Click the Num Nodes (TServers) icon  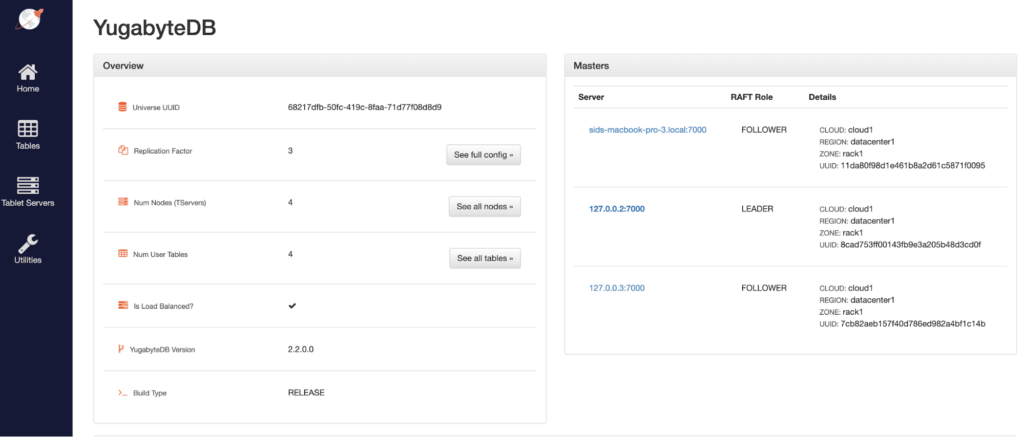pos(122,202)
